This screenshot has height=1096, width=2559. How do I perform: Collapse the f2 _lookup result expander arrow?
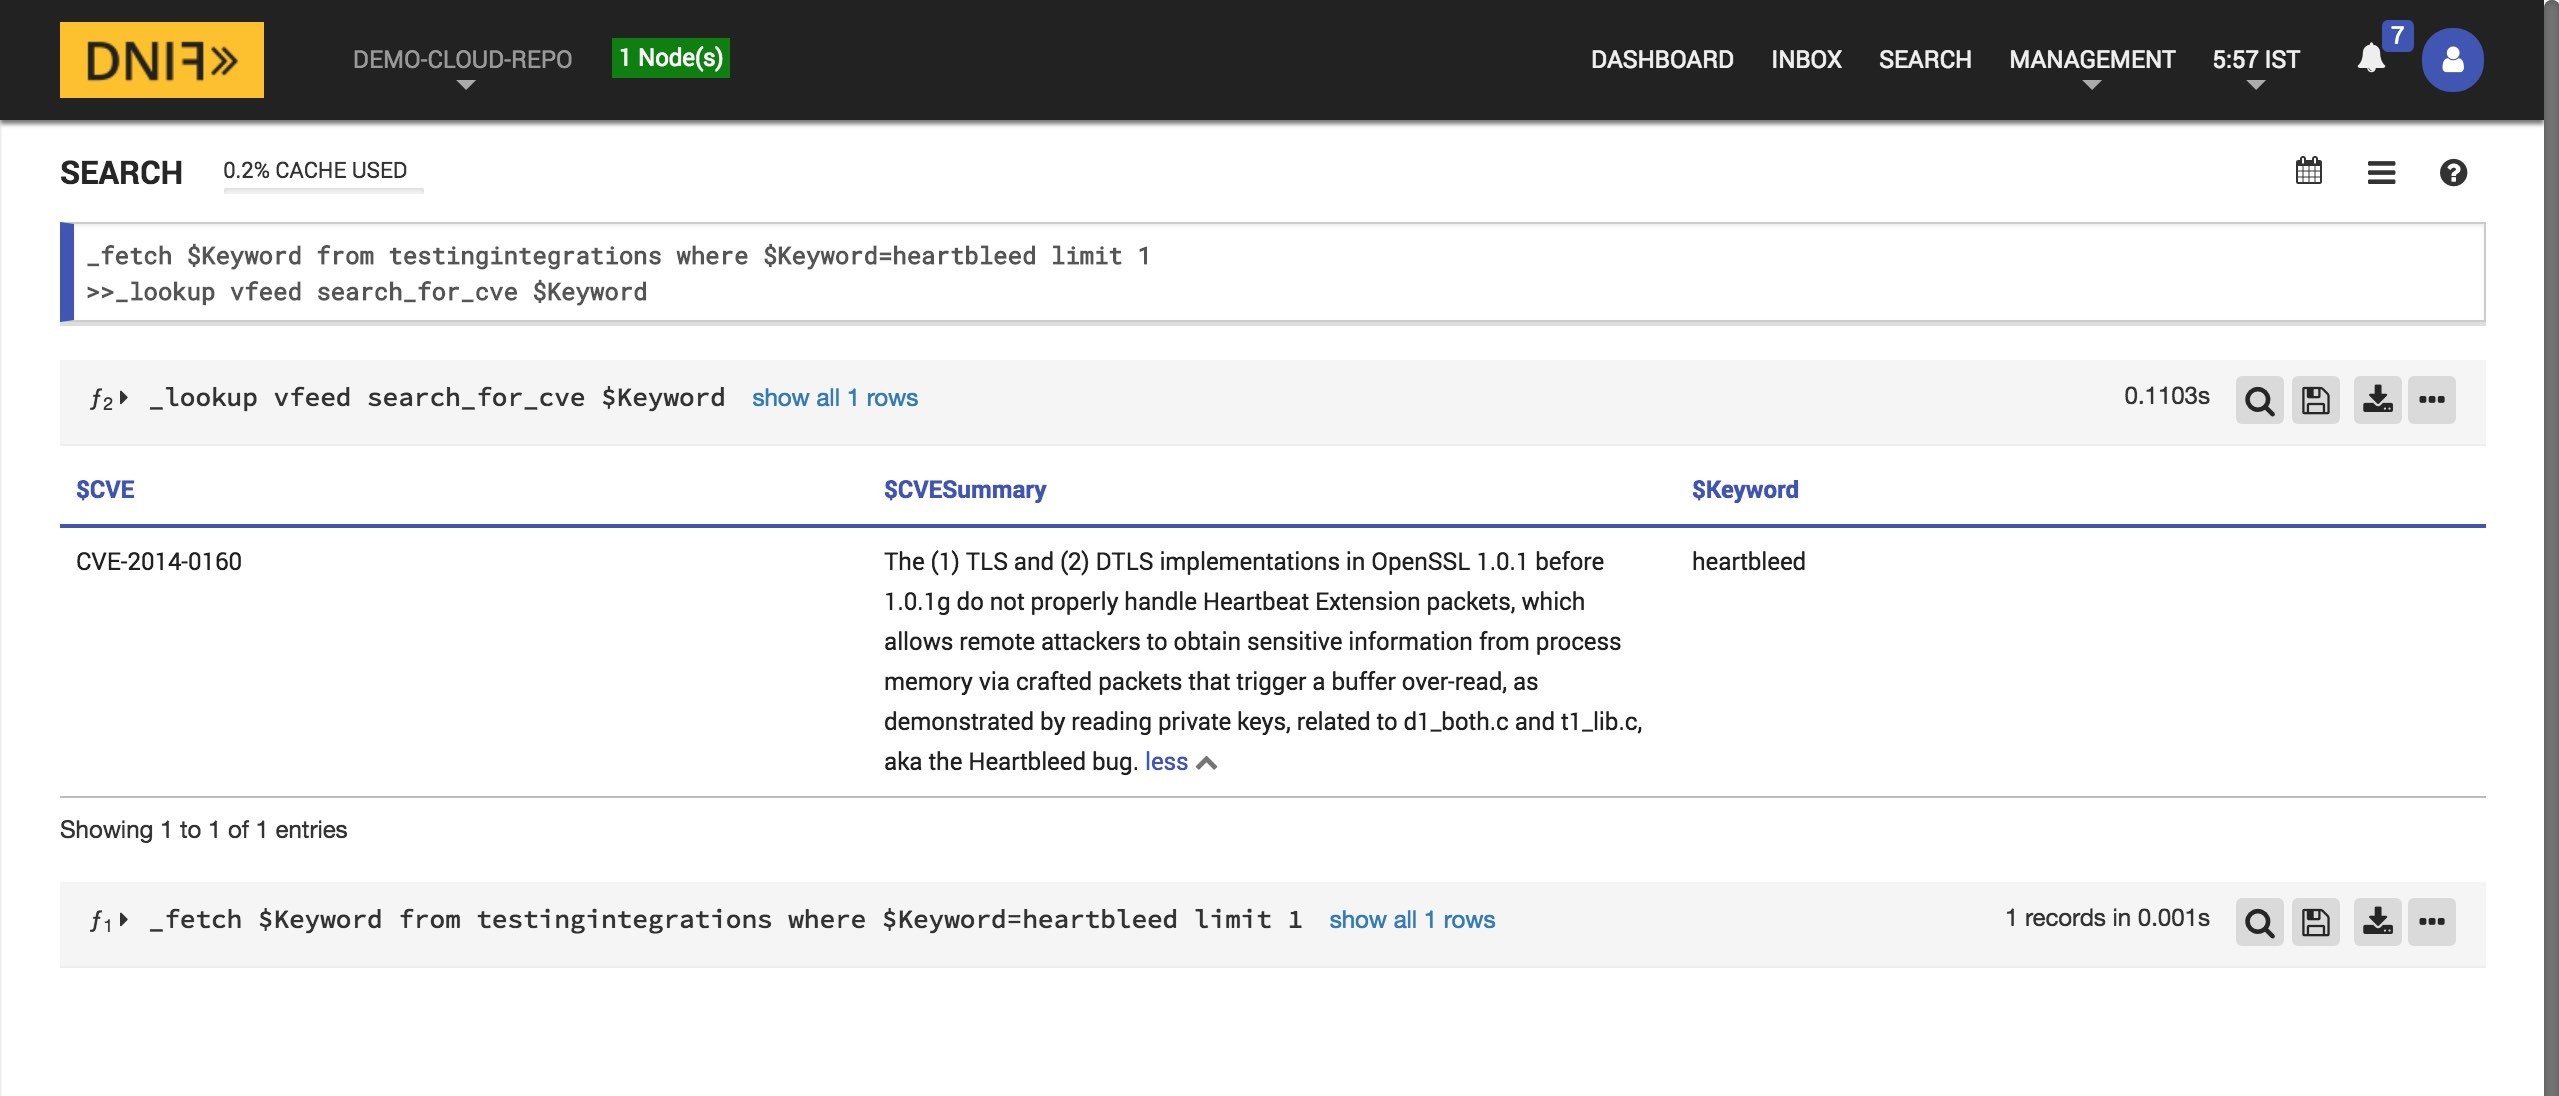click(x=123, y=398)
